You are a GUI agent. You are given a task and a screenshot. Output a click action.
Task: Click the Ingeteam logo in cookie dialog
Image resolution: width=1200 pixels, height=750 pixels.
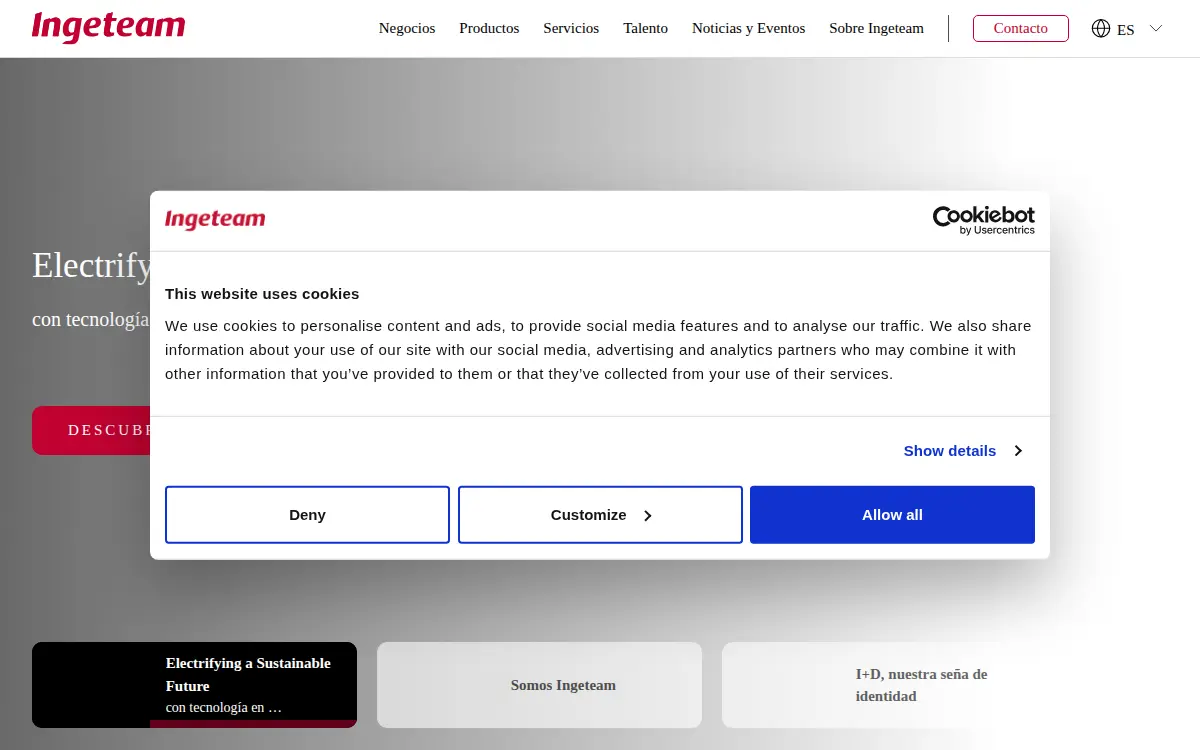[x=215, y=219]
